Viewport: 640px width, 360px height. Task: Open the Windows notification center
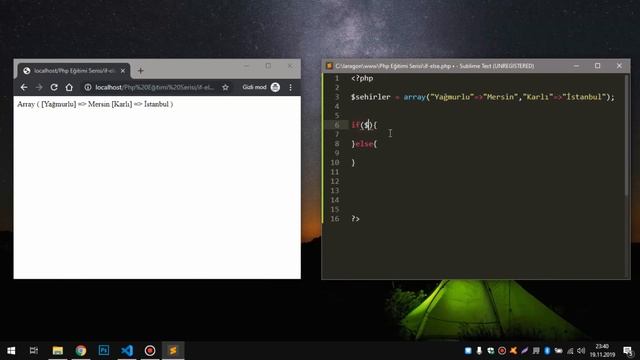[x=628, y=351]
